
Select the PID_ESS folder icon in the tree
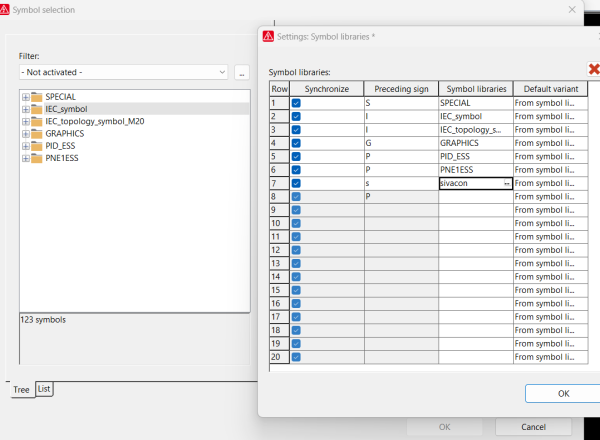tap(37, 146)
